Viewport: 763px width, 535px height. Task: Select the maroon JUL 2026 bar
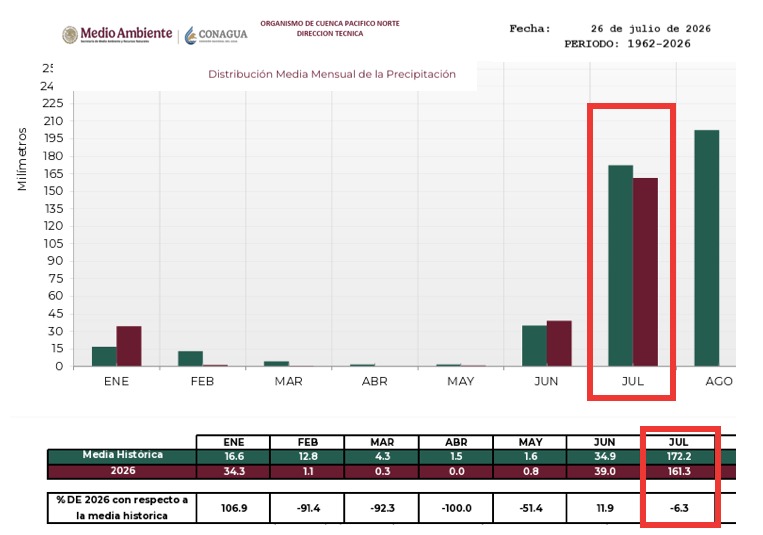645,272
